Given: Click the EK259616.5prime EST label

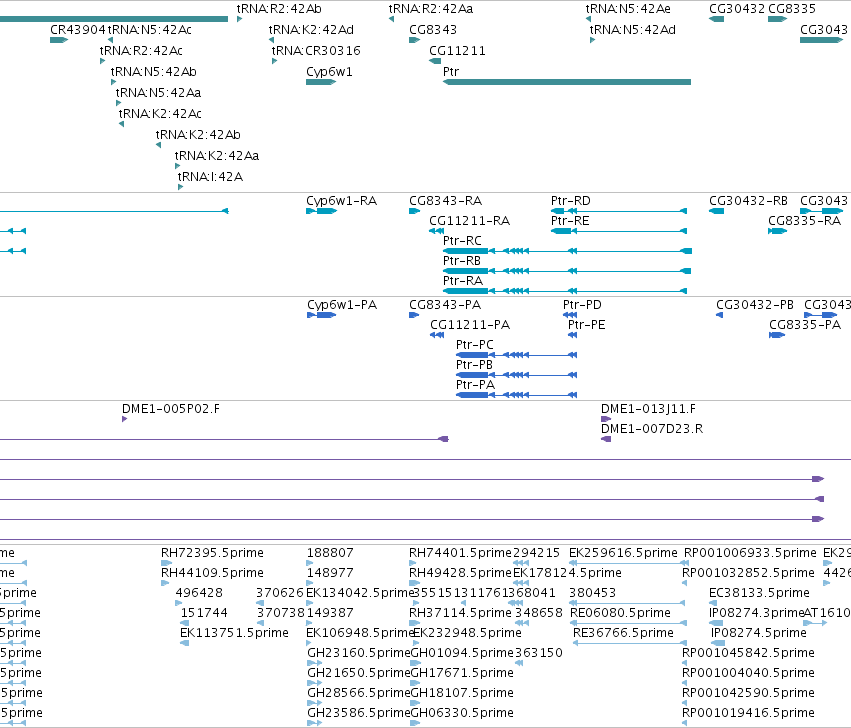Looking at the screenshot, I should click(x=623, y=553).
